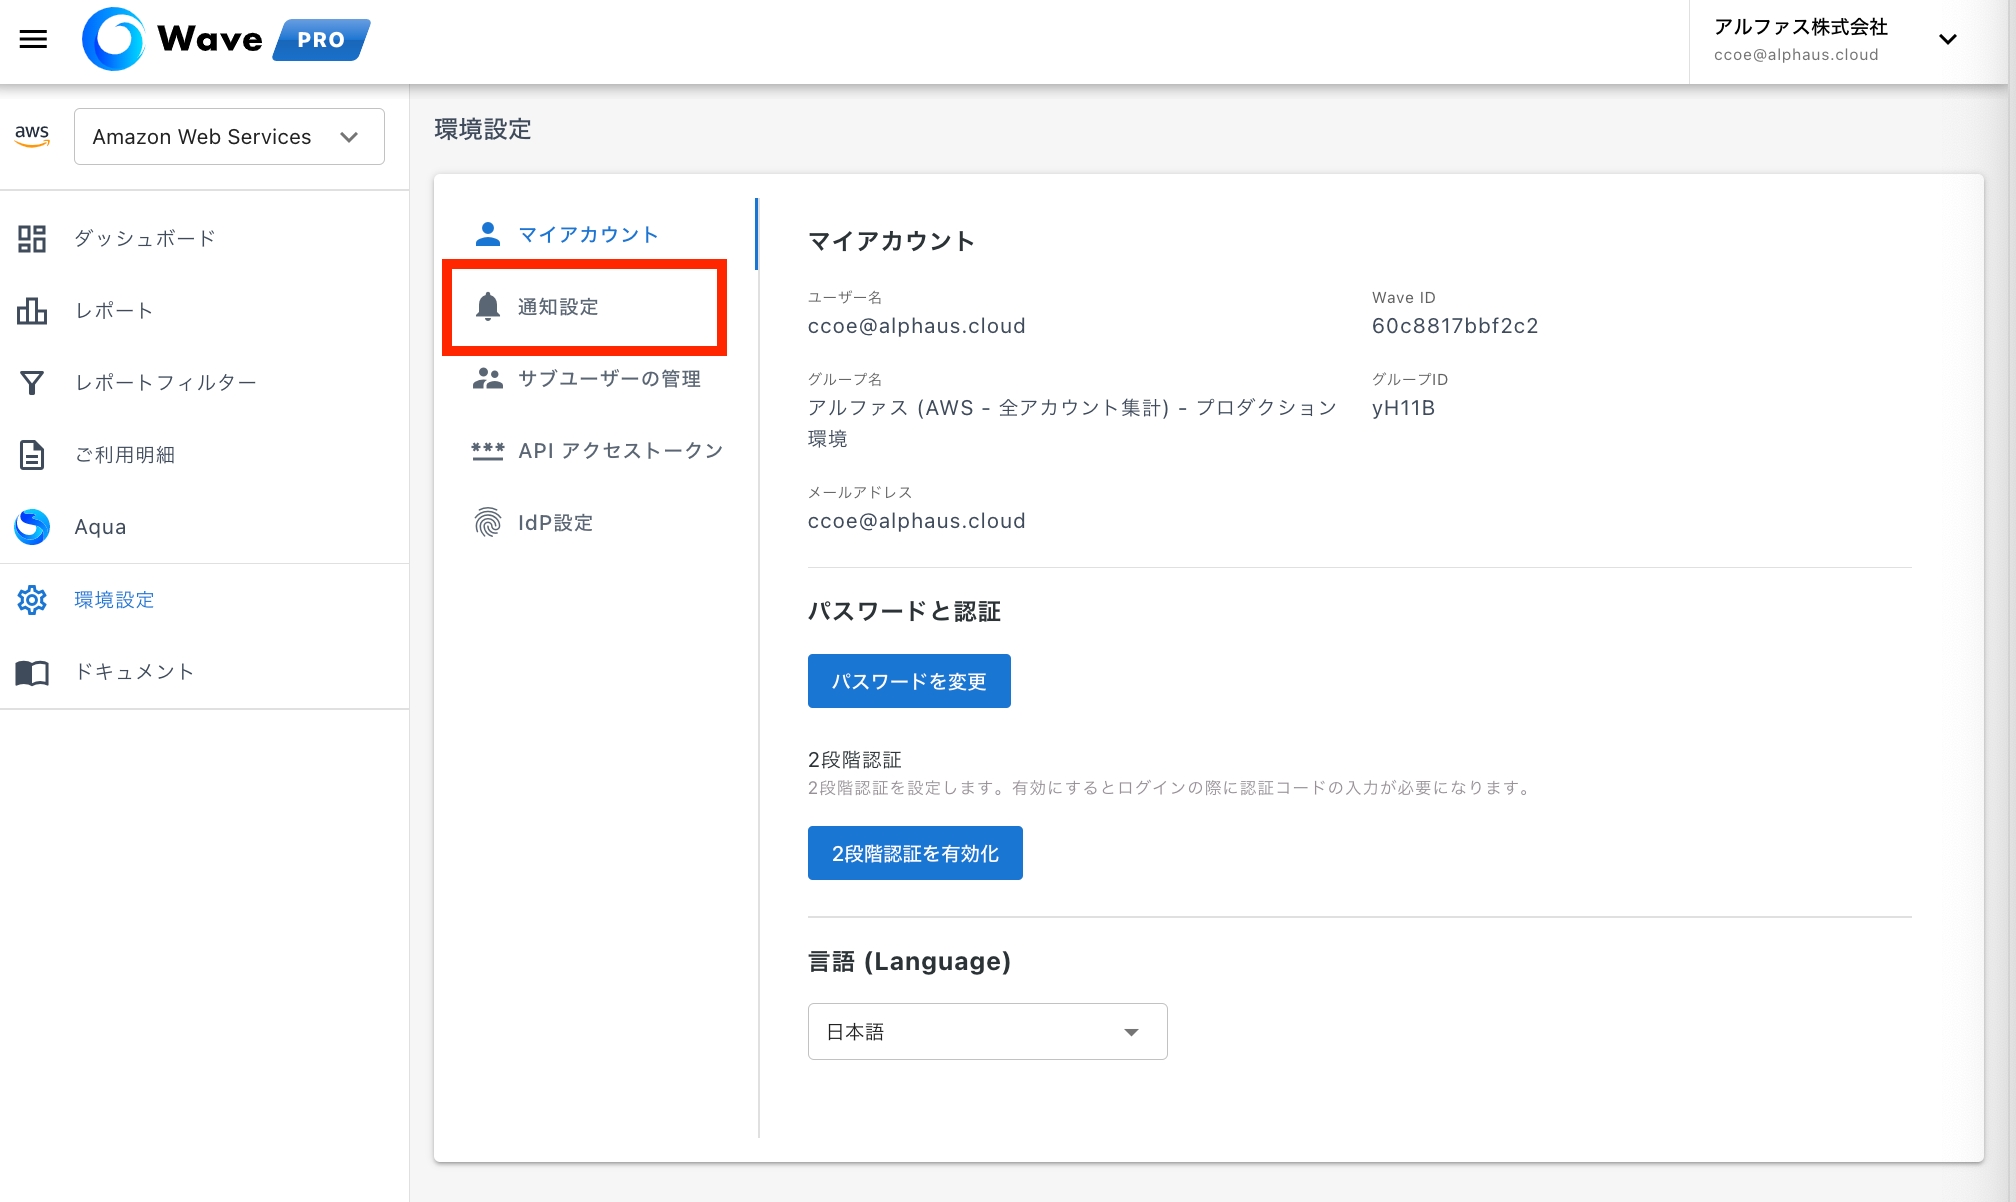Screen dimensions: 2016x1202
Task: Click the report bar chart icon
Action: [x=32, y=311]
